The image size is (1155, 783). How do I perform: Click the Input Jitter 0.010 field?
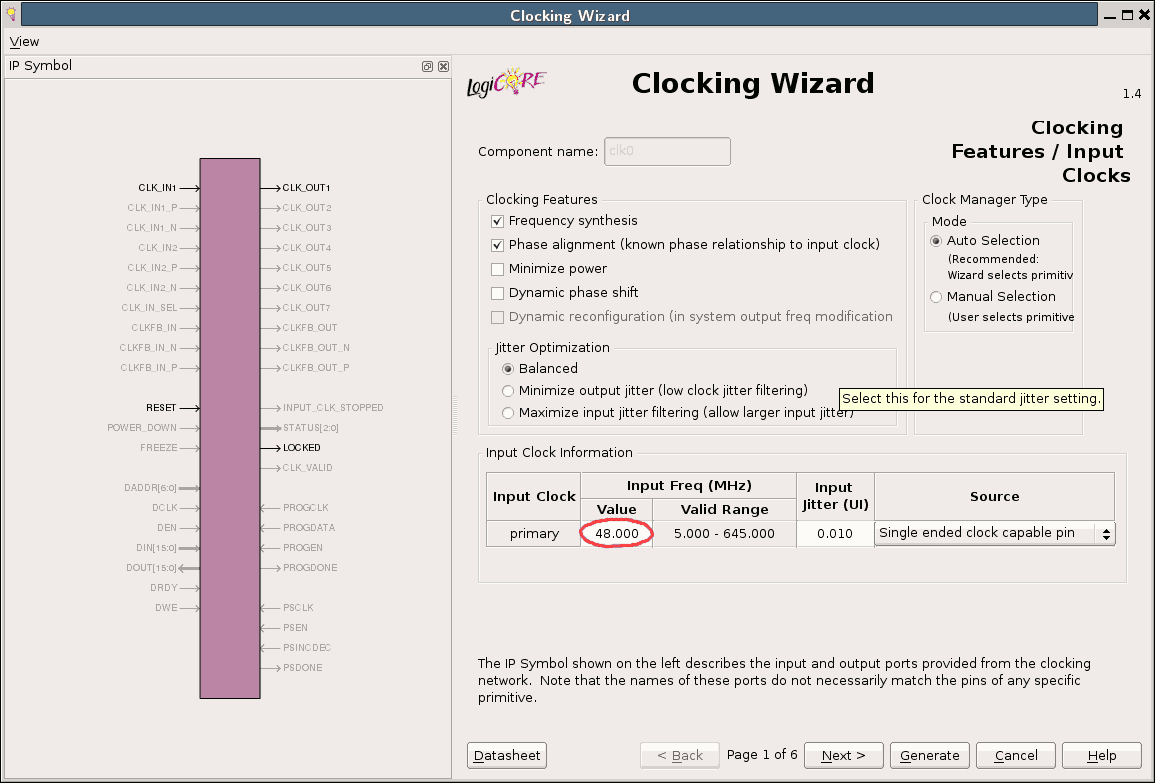coord(834,534)
